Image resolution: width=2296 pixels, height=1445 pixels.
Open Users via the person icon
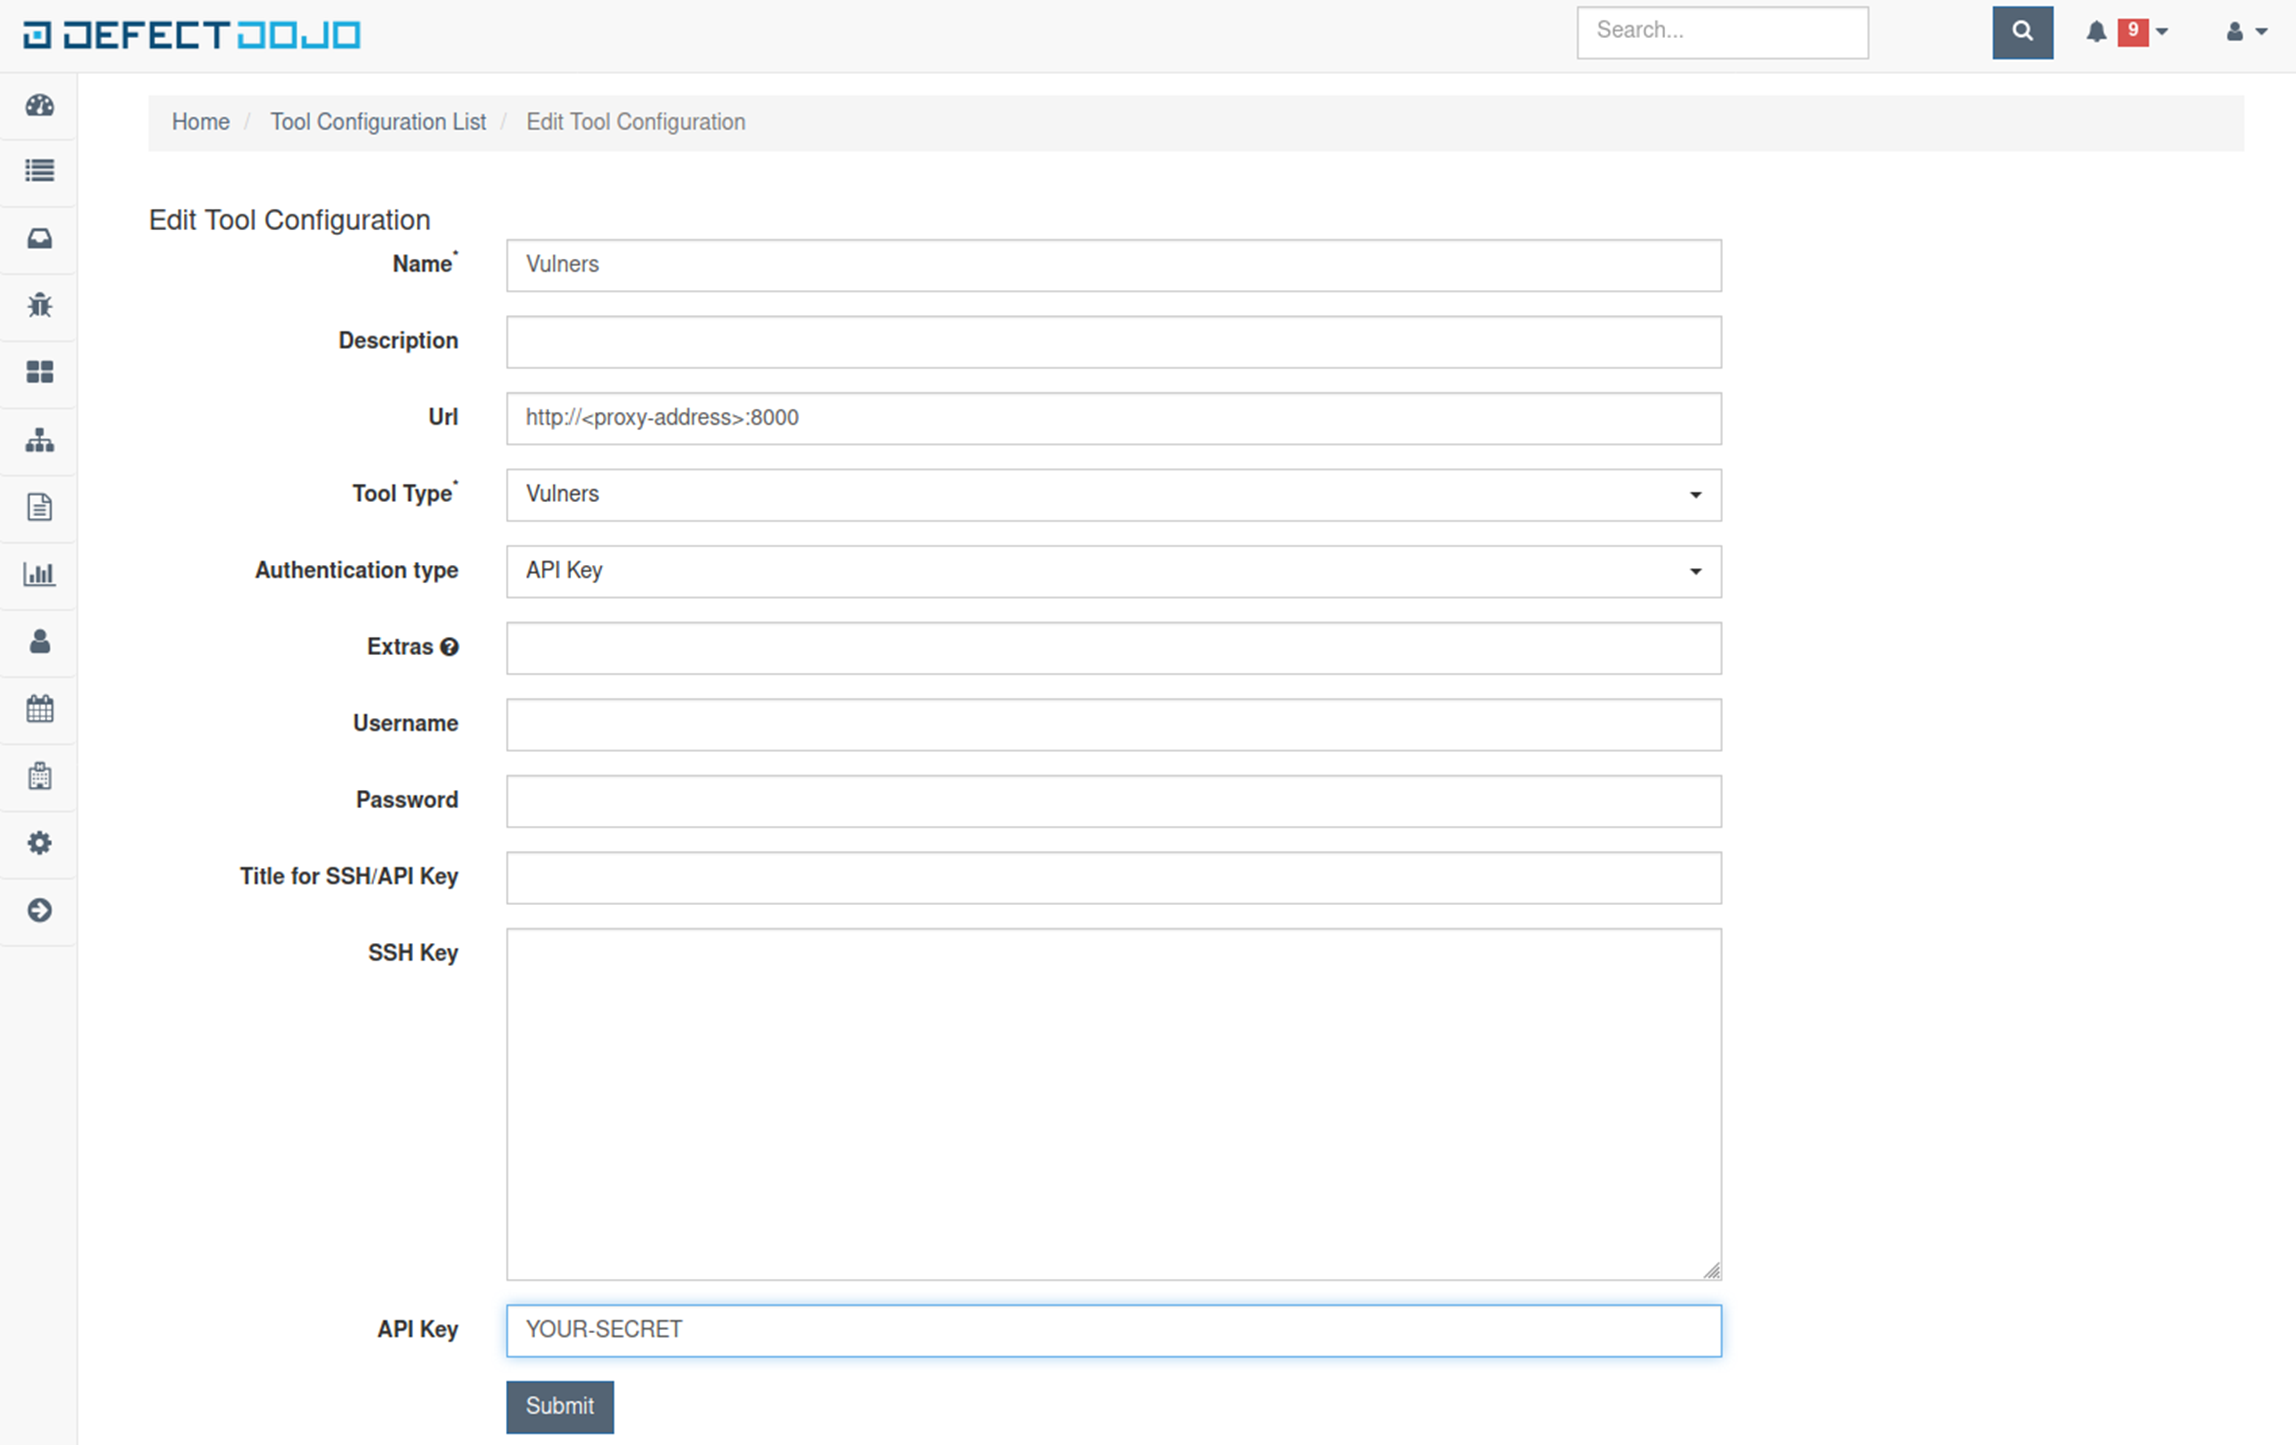(38, 642)
